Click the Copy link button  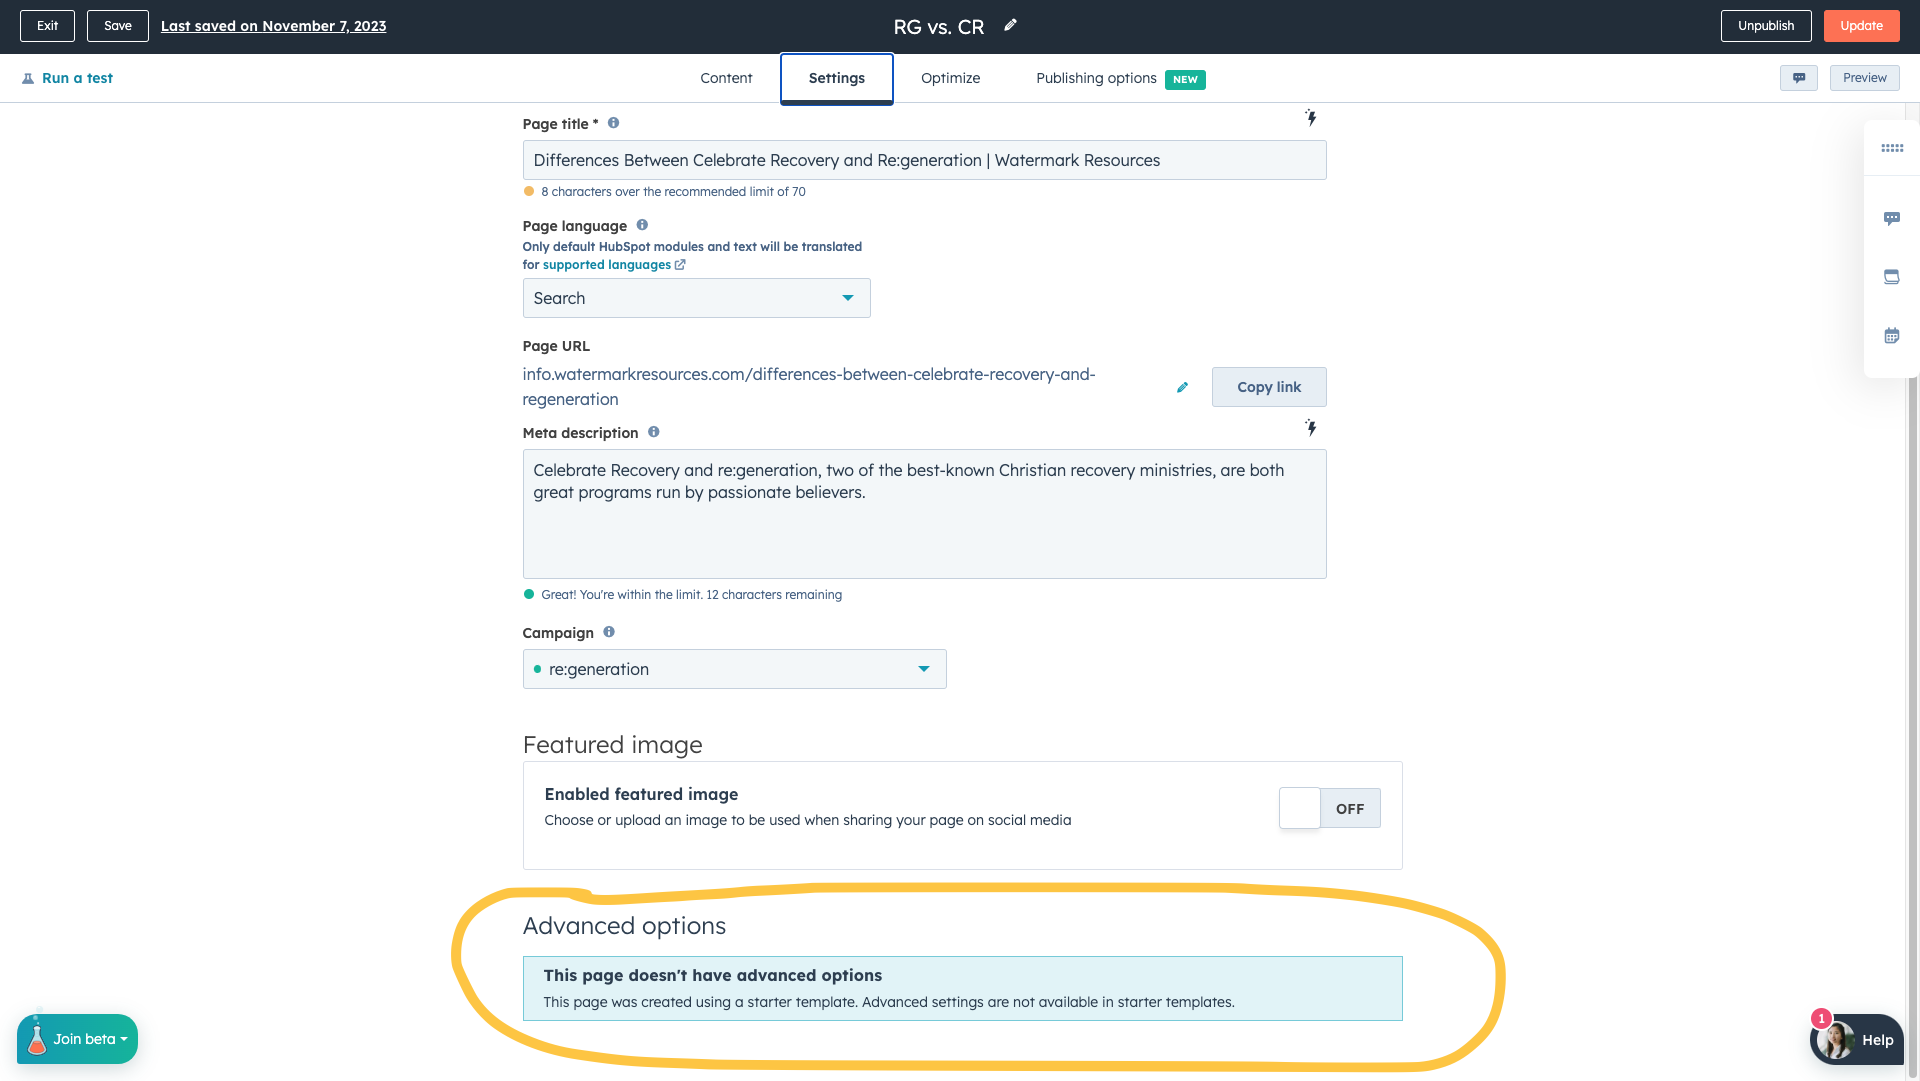tap(1268, 387)
